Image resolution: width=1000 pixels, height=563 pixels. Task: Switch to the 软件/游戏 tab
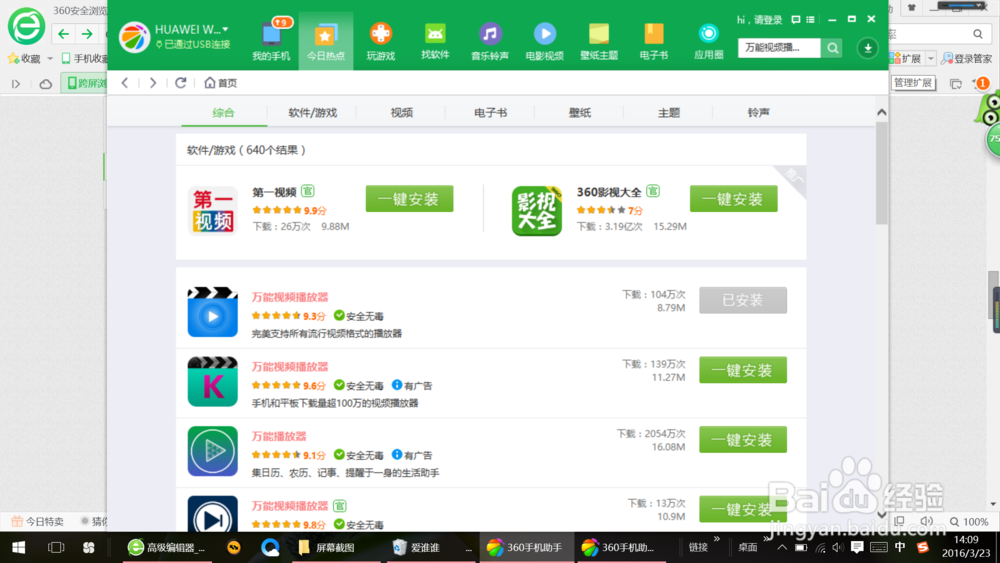tap(312, 113)
